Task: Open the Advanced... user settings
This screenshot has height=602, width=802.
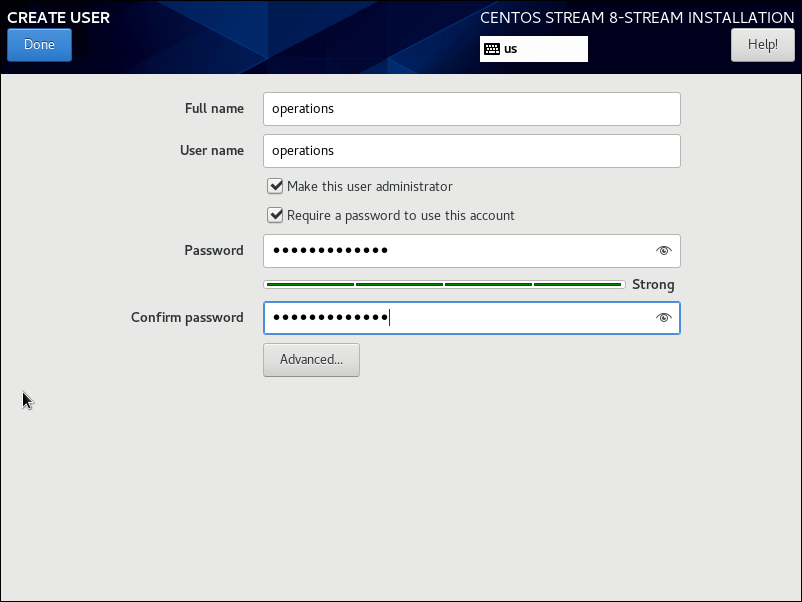Action: click(311, 360)
